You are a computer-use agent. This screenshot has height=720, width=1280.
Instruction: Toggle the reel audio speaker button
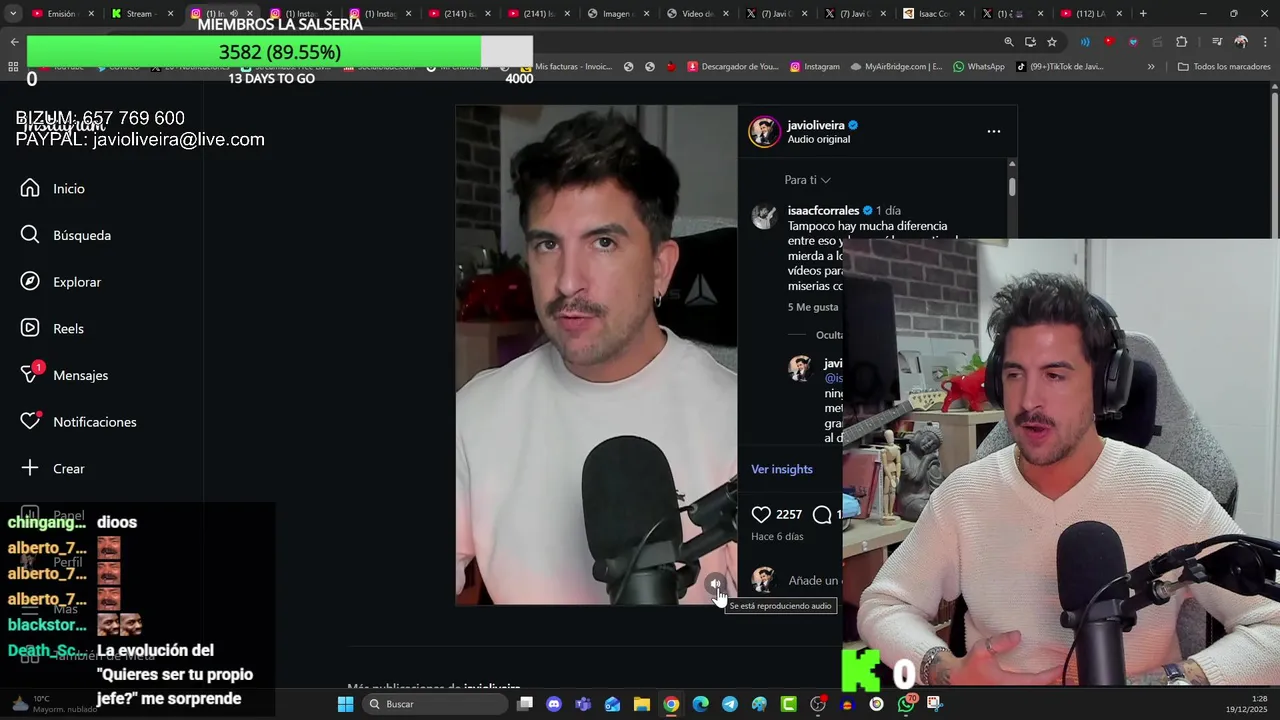(x=715, y=584)
